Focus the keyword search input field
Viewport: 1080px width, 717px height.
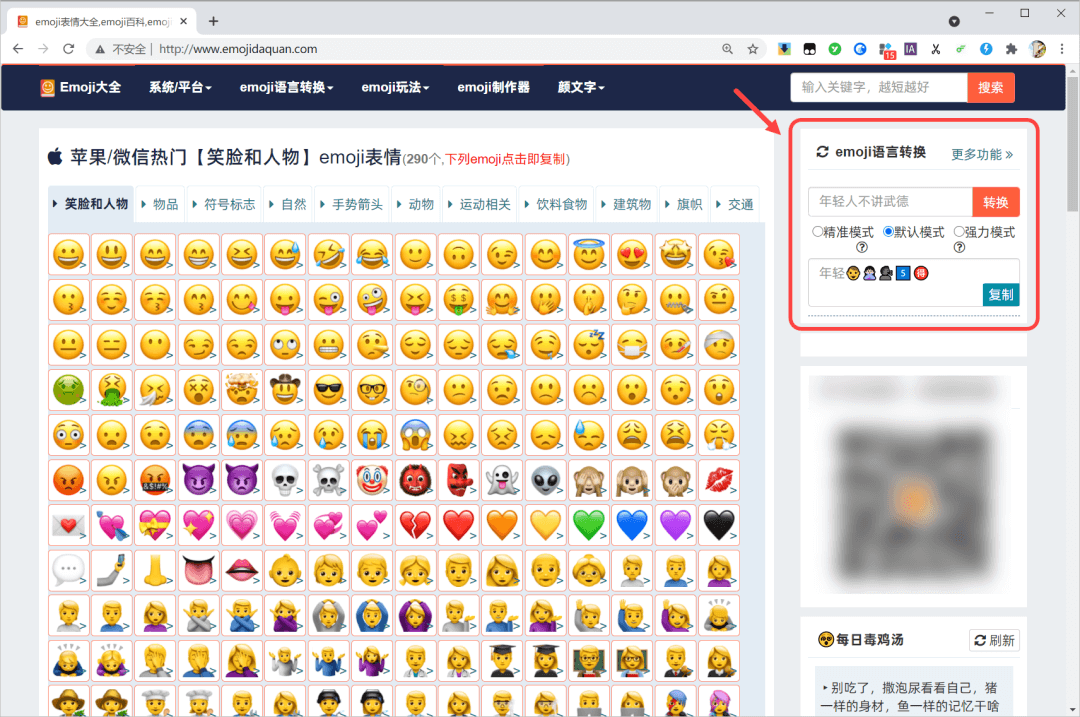[x=879, y=87]
